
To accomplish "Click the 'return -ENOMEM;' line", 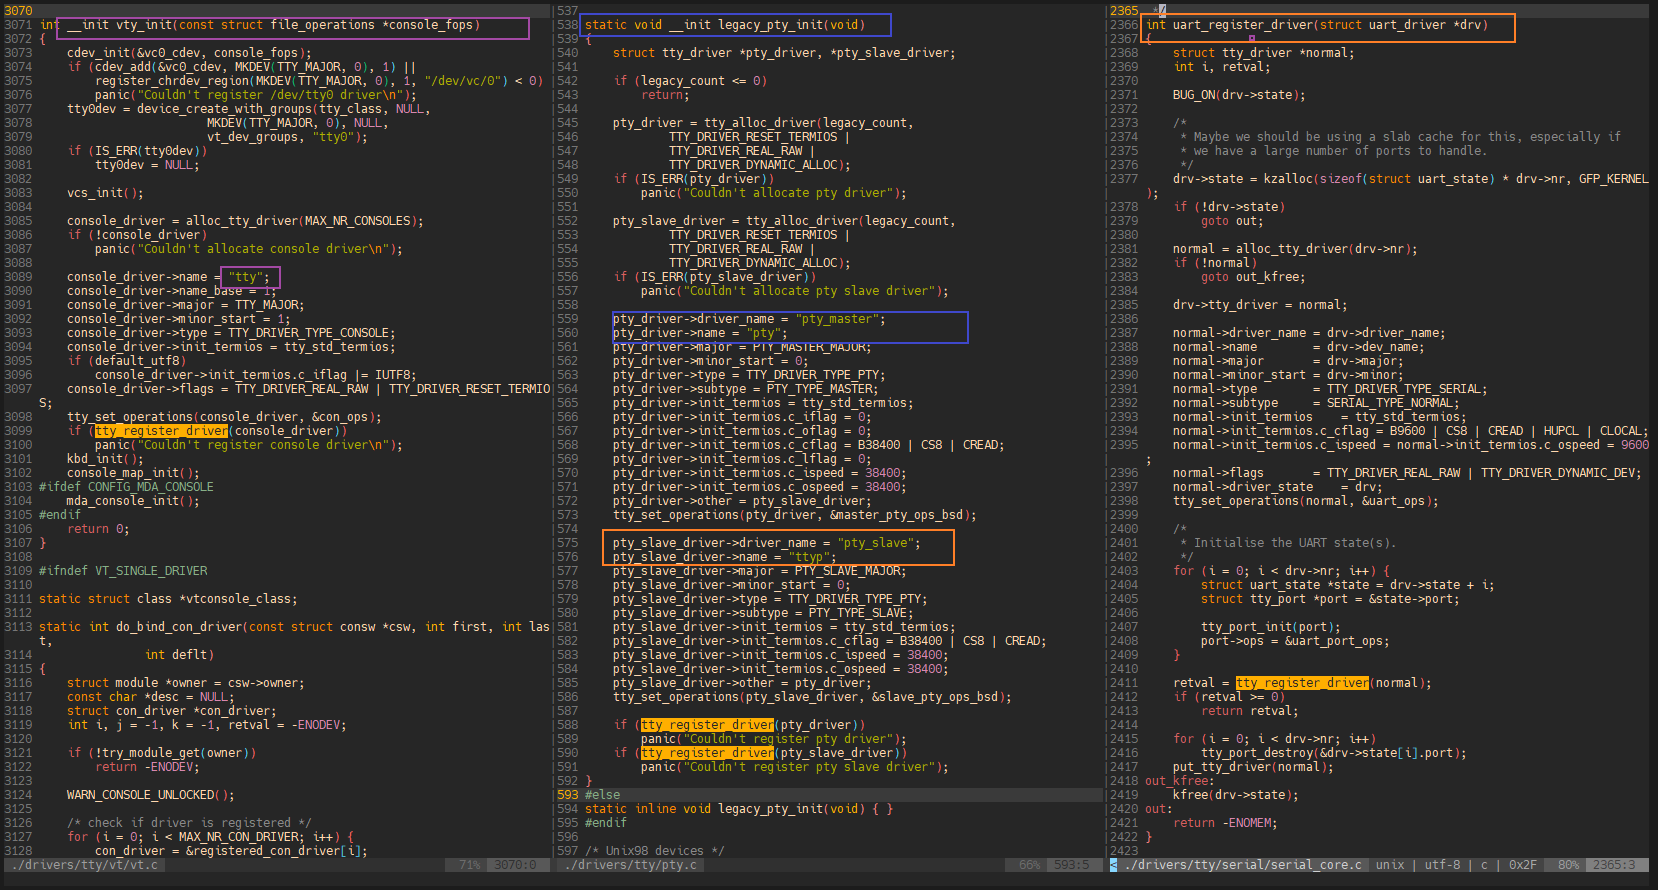I will [x=1225, y=823].
